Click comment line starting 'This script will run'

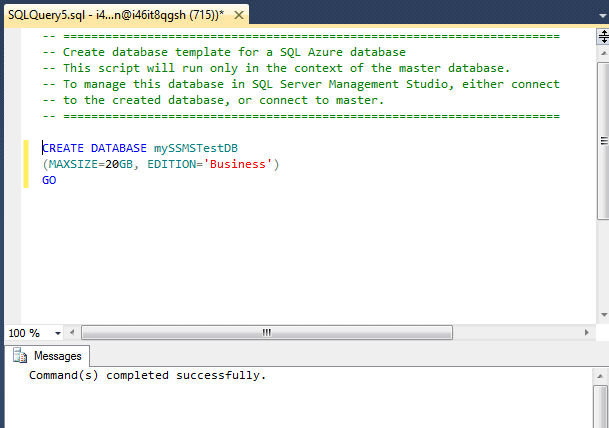(x=276, y=68)
